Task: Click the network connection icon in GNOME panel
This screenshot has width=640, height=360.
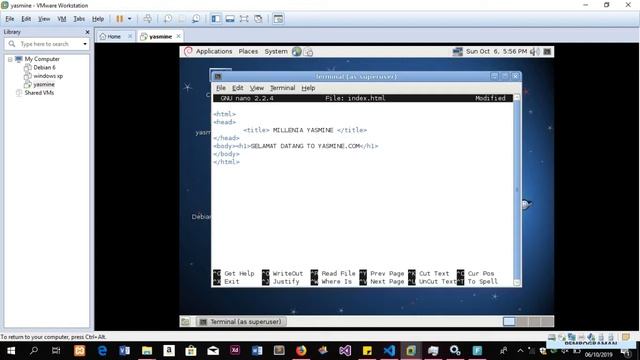Action: tap(458, 51)
